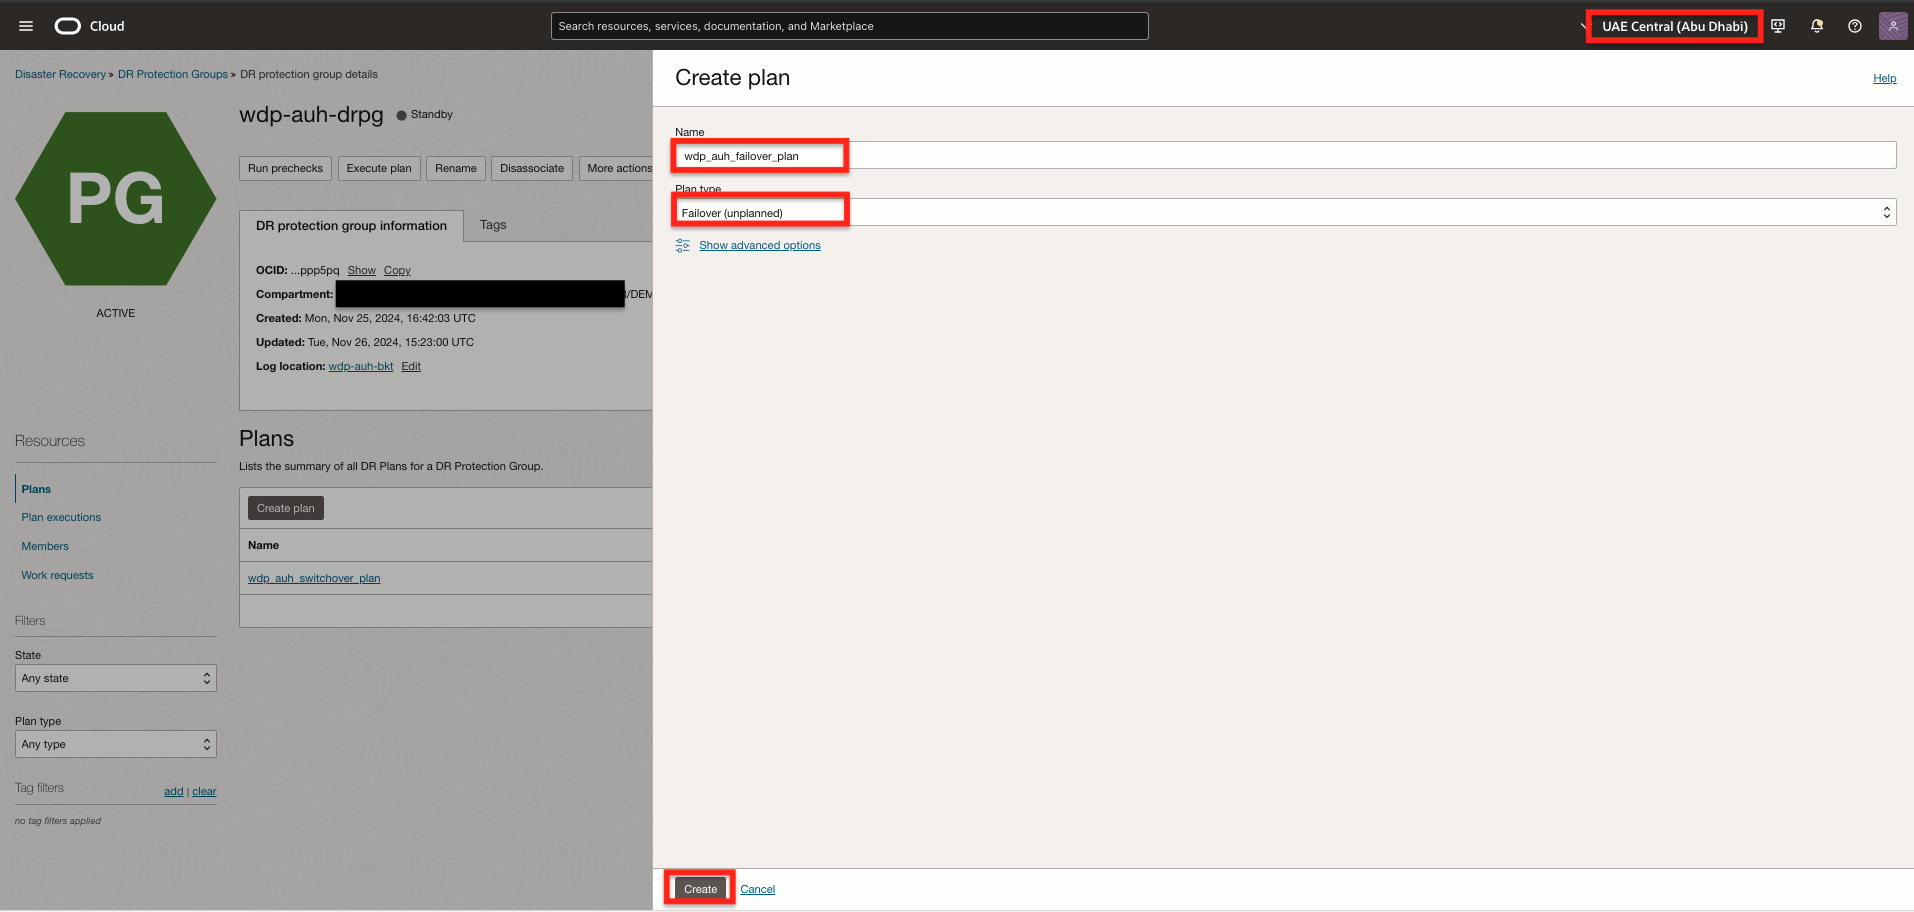The image size is (1914, 912).
Task: Select Work requests in Resources
Action: pyautogui.click(x=57, y=575)
